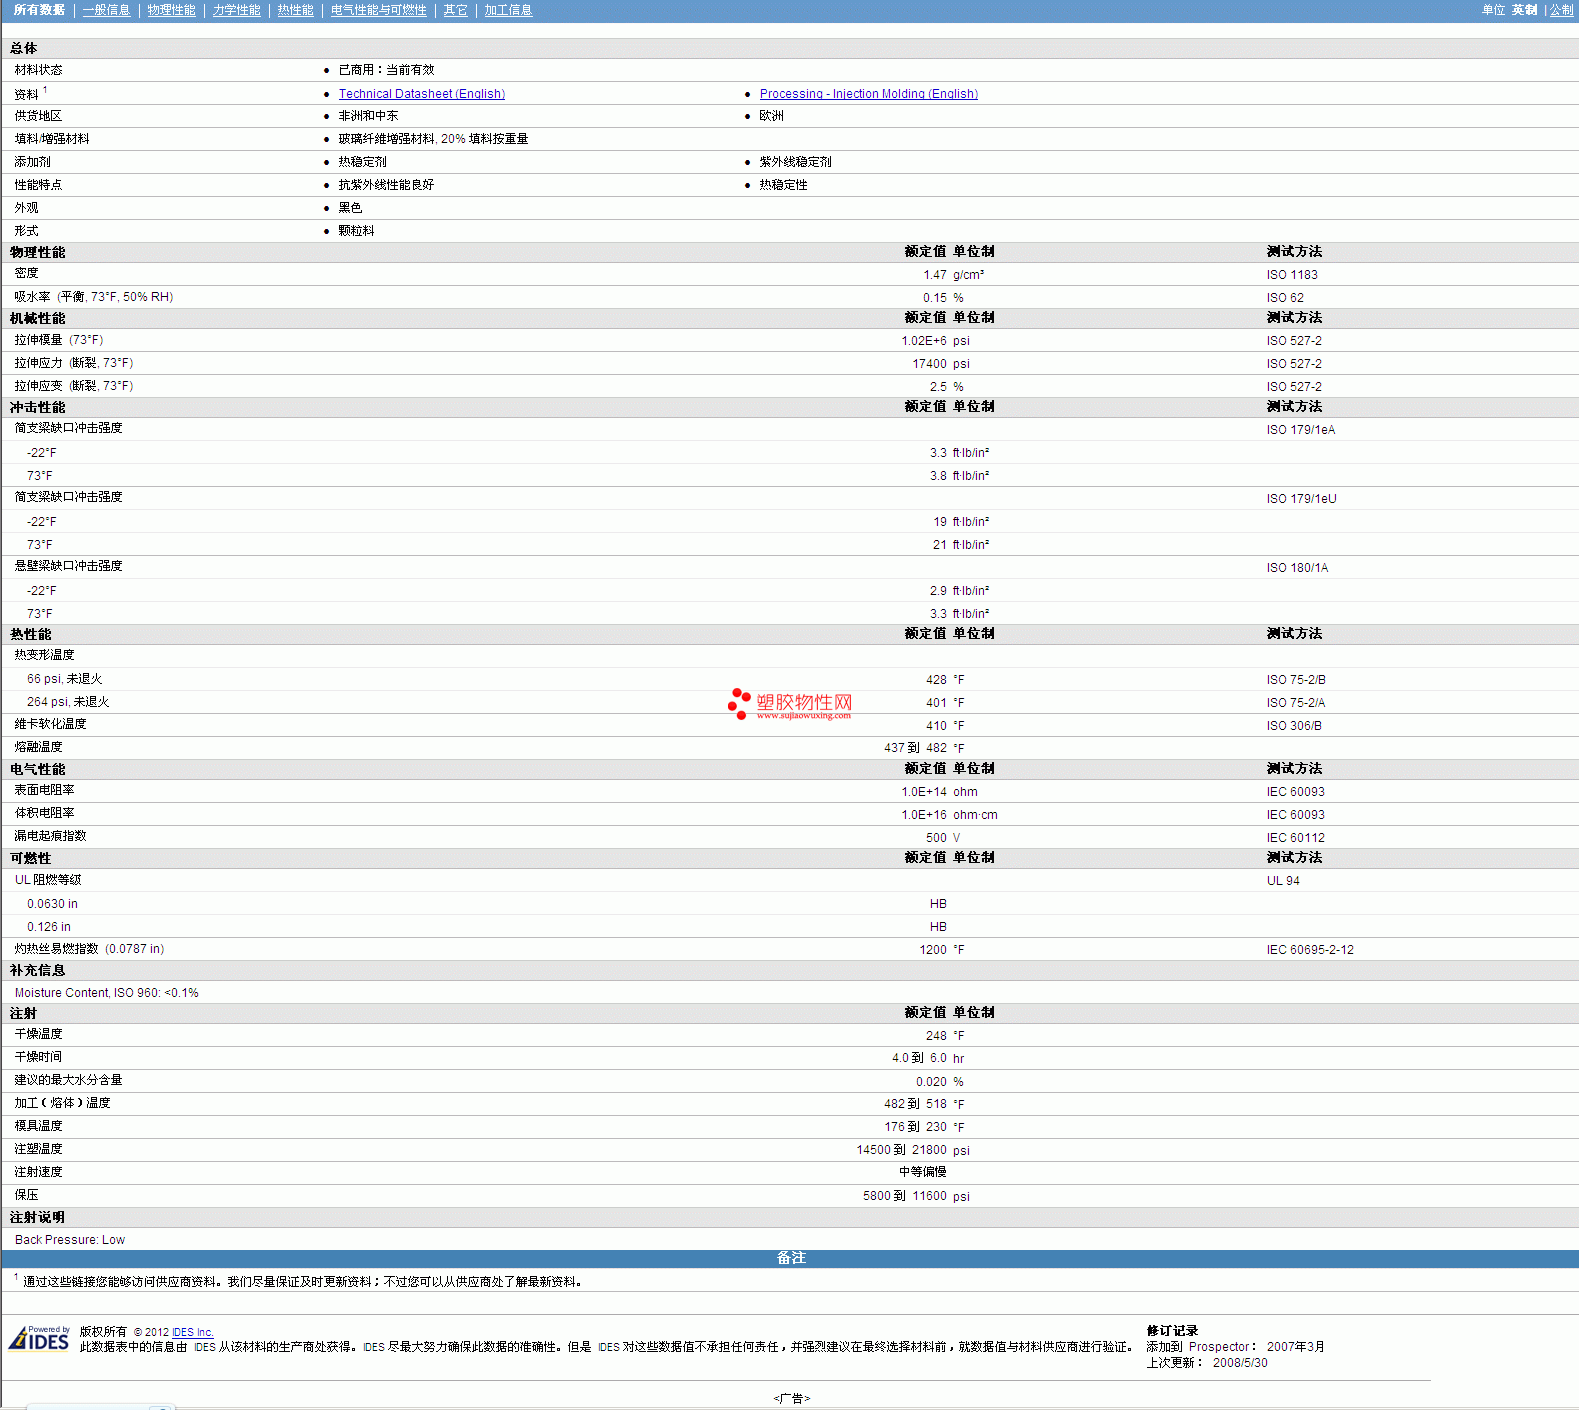Screen dimensions: 1579x1410
Task: Click the Powered by IDES logo
Action: coord(40,1339)
